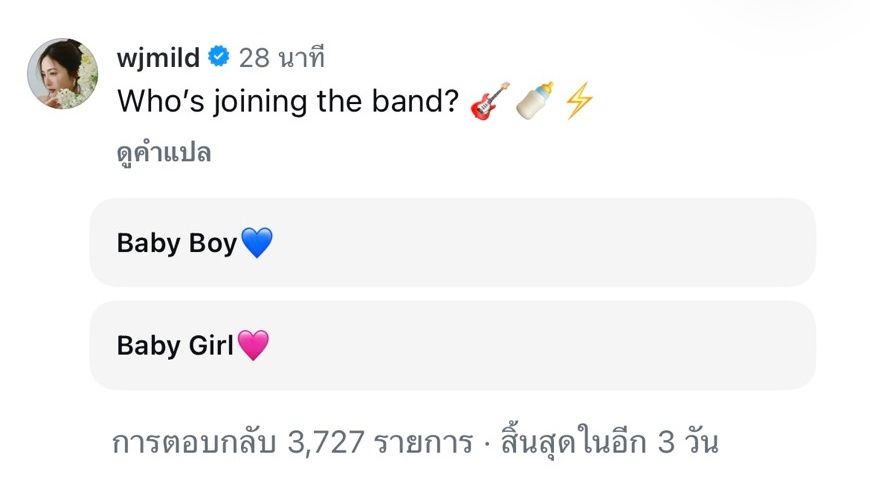Click the 28 นาที timestamp

pos(282,57)
